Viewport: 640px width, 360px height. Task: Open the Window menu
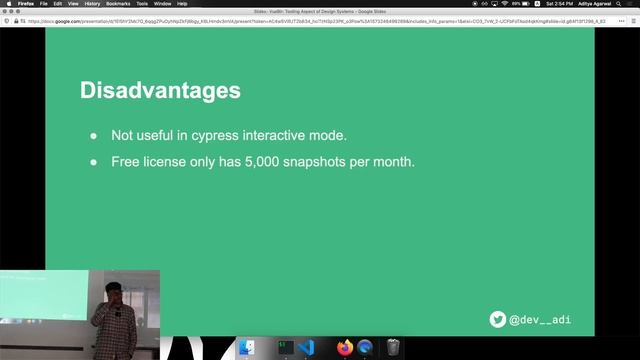click(x=162, y=4)
